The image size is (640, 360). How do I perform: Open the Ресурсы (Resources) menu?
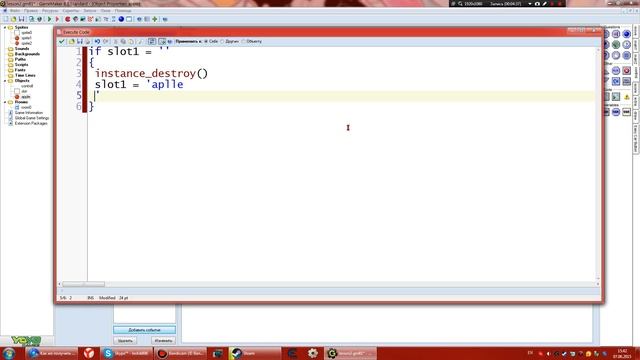coord(50,11)
